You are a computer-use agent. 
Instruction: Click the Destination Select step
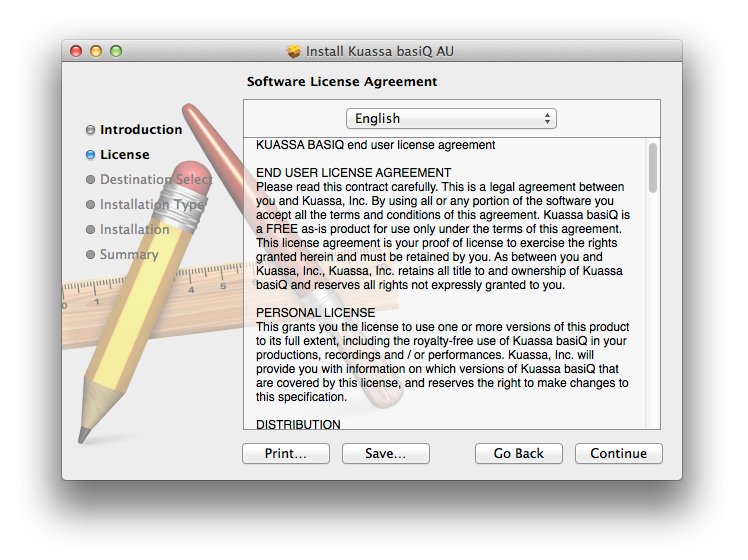[x=156, y=179]
